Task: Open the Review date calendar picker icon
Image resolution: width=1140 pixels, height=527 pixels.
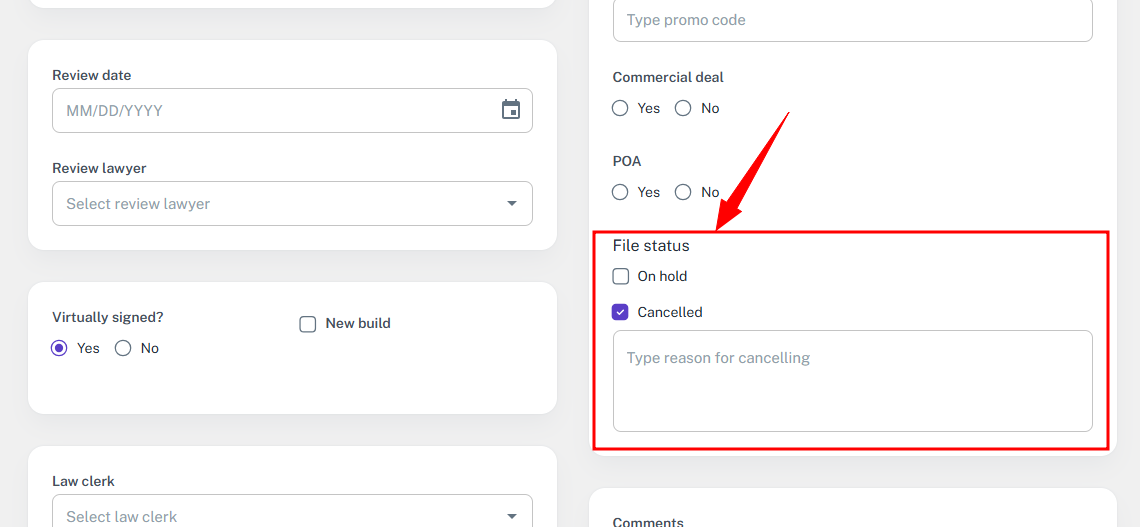Action: tap(511, 110)
